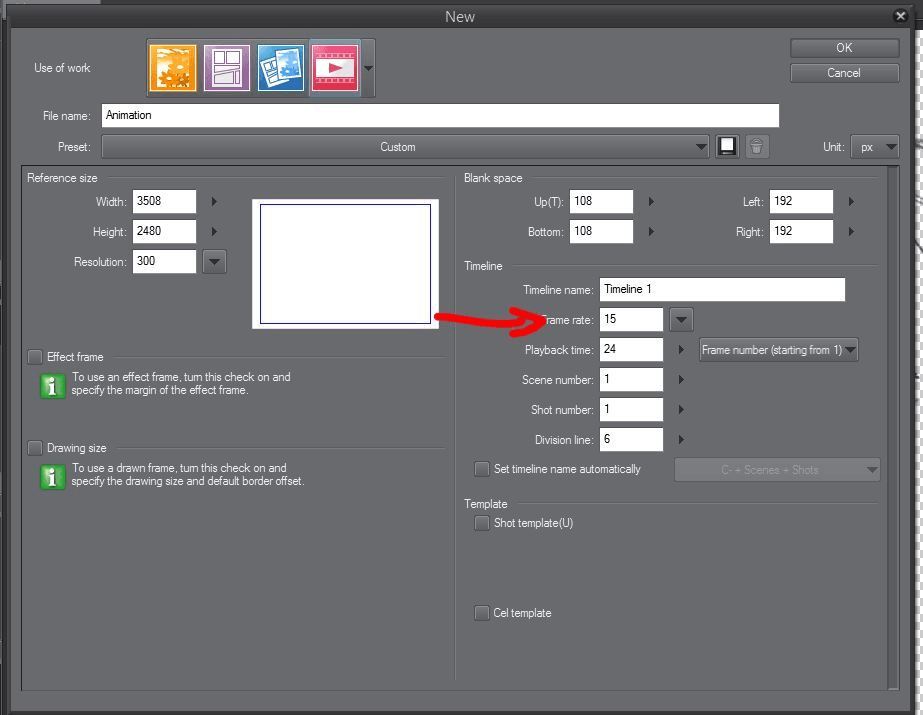Screen dimensions: 923x715
Task: Check the Shot template(U) option
Action: (x=482, y=523)
